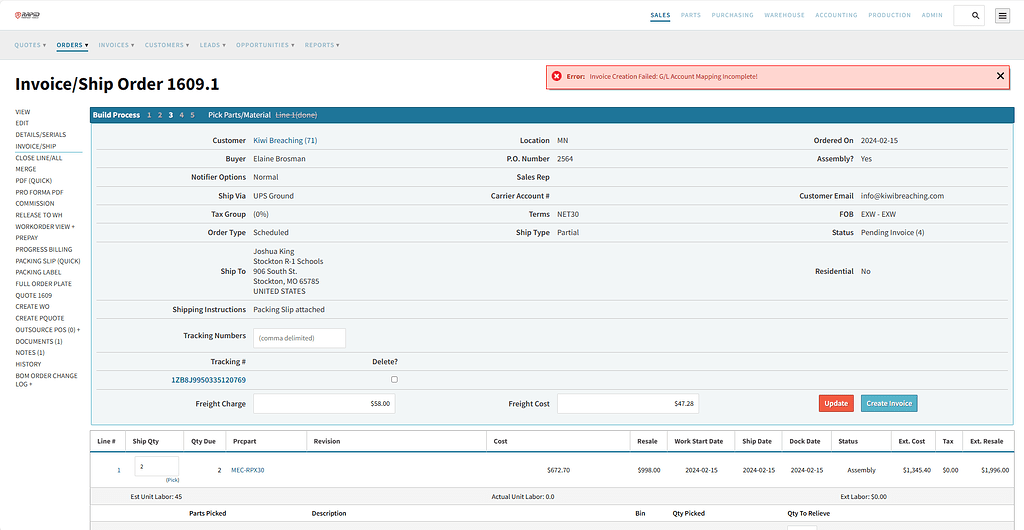Click the Tracking Numbers input field
Screen dimensions: 1024x530
click(299, 338)
